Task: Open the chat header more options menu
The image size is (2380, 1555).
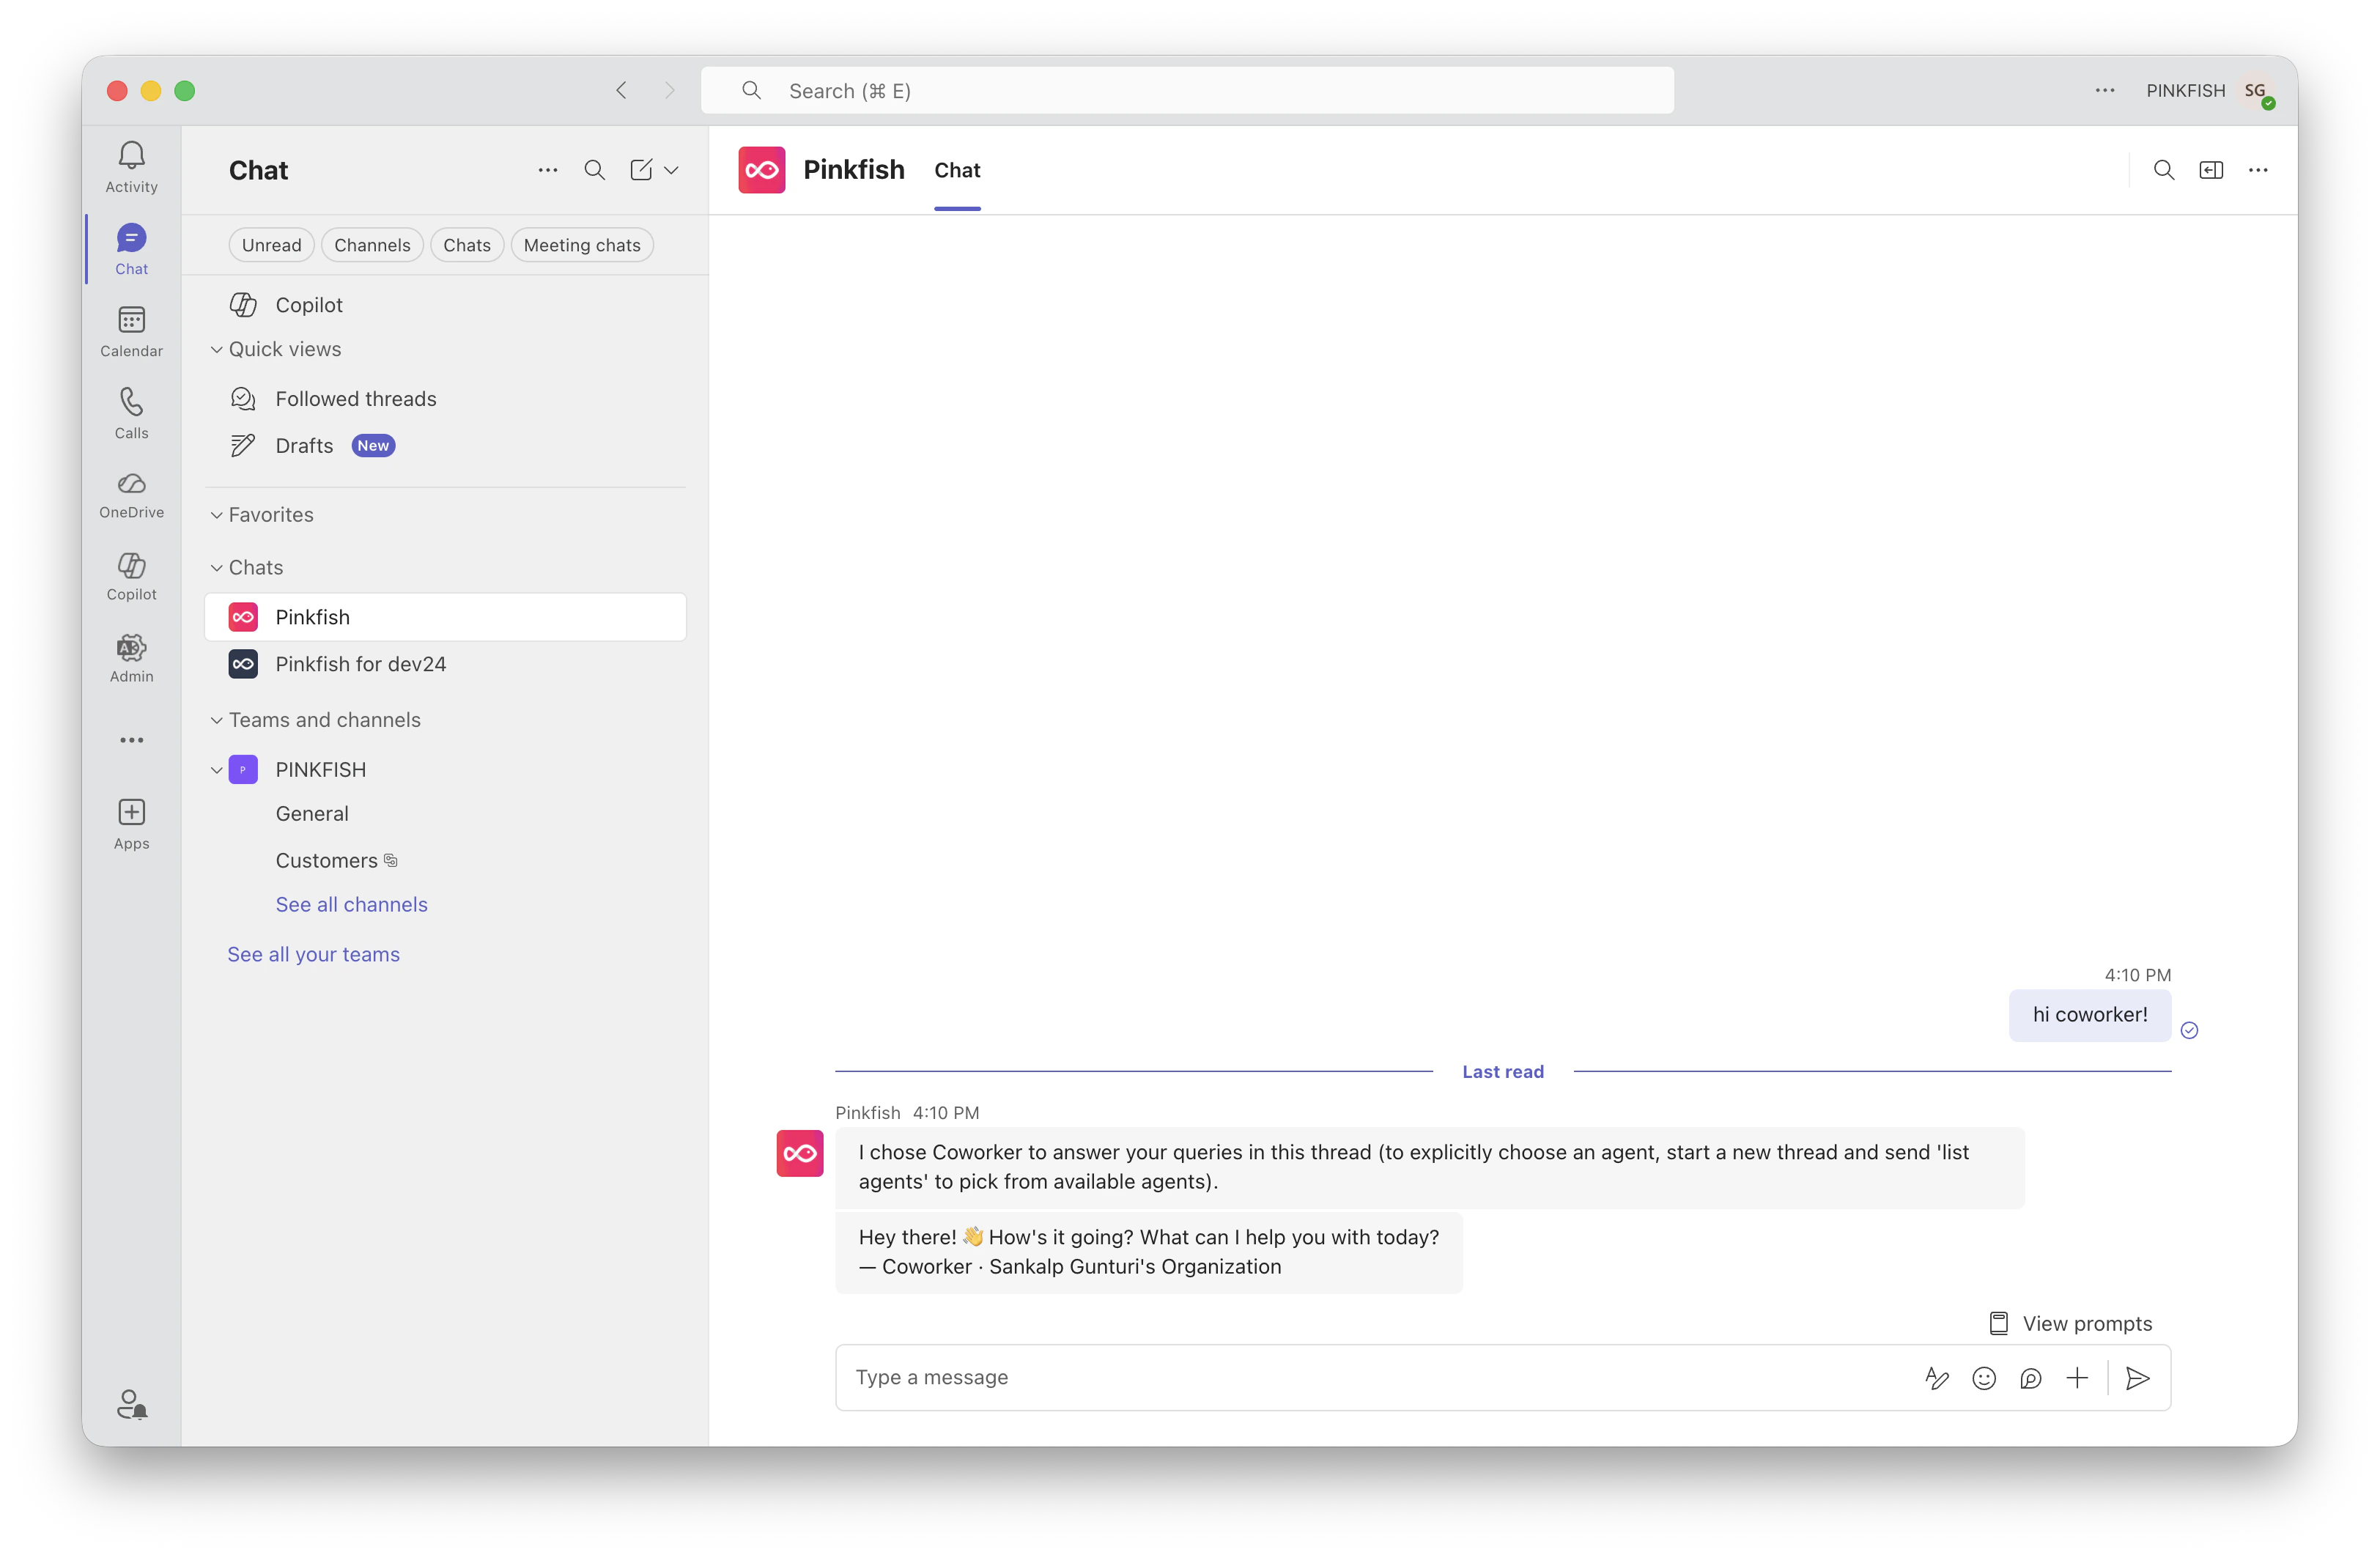Action: [2258, 170]
